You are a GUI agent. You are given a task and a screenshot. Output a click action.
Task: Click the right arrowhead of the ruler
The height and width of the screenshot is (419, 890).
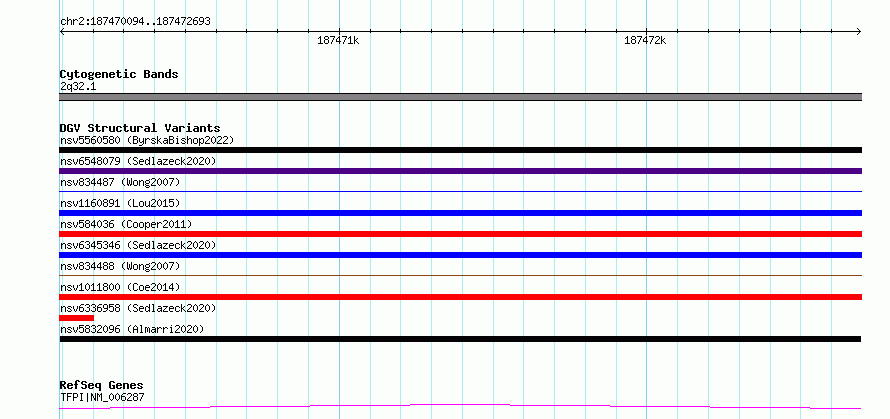pyautogui.click(x=859, y=31)
